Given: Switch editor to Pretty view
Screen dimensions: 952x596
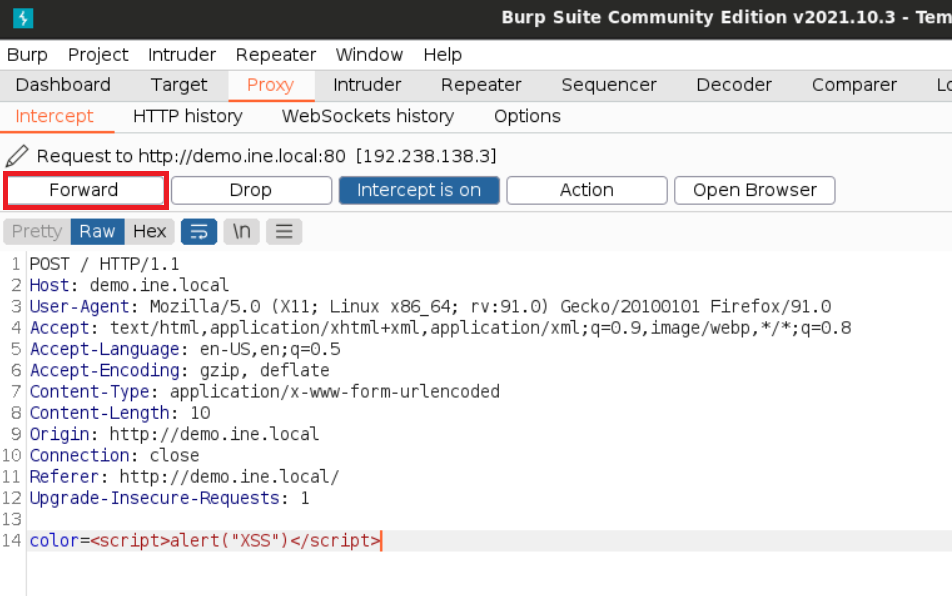Looking at the screenshot, I should click(37, 231).
